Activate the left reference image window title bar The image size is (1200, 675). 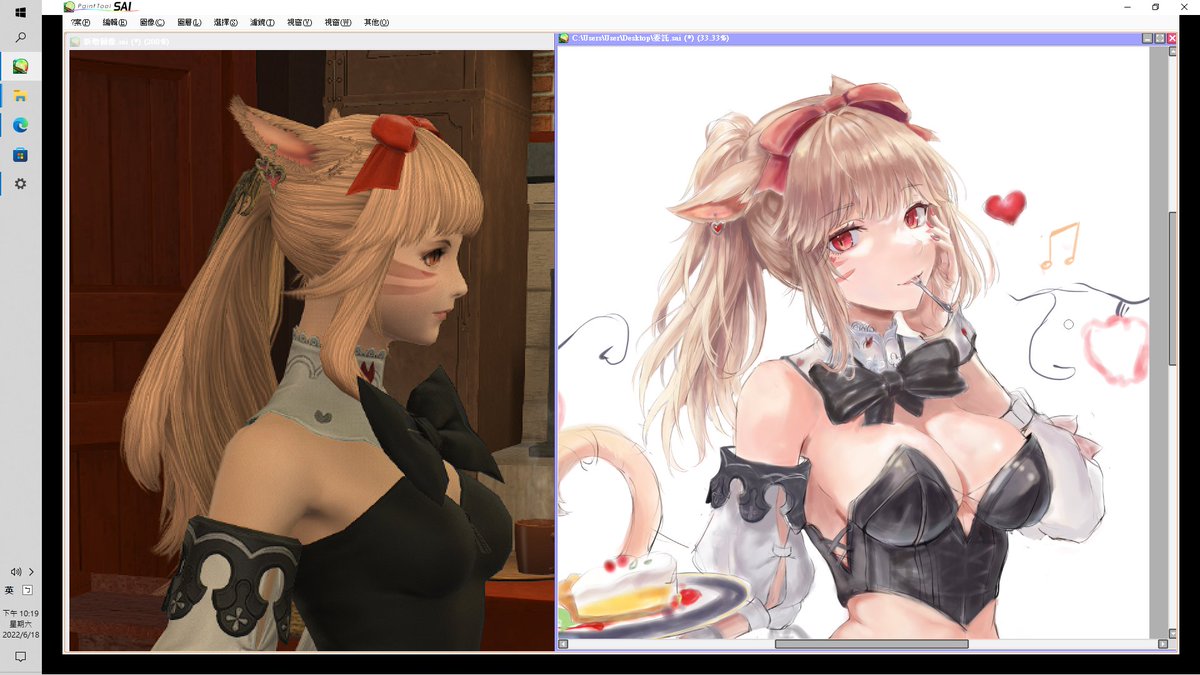click(310, 41)
